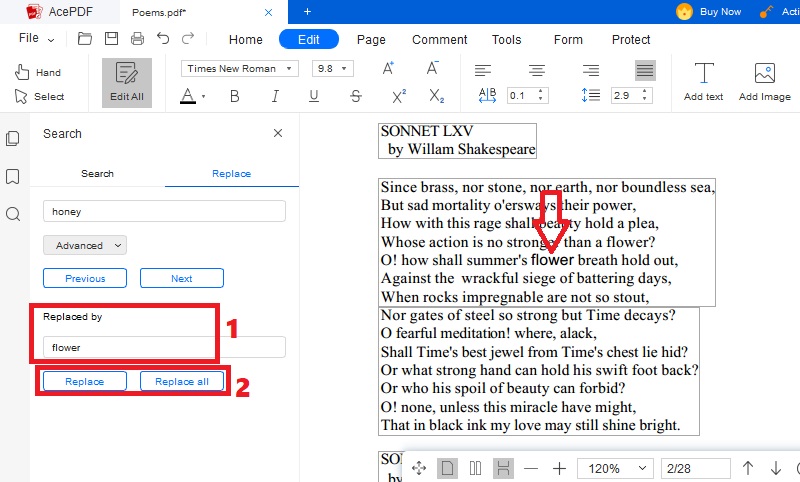The height and width of the screenshot is (482, 800).
Task: Center align the text
Action: tap(537, 70)
